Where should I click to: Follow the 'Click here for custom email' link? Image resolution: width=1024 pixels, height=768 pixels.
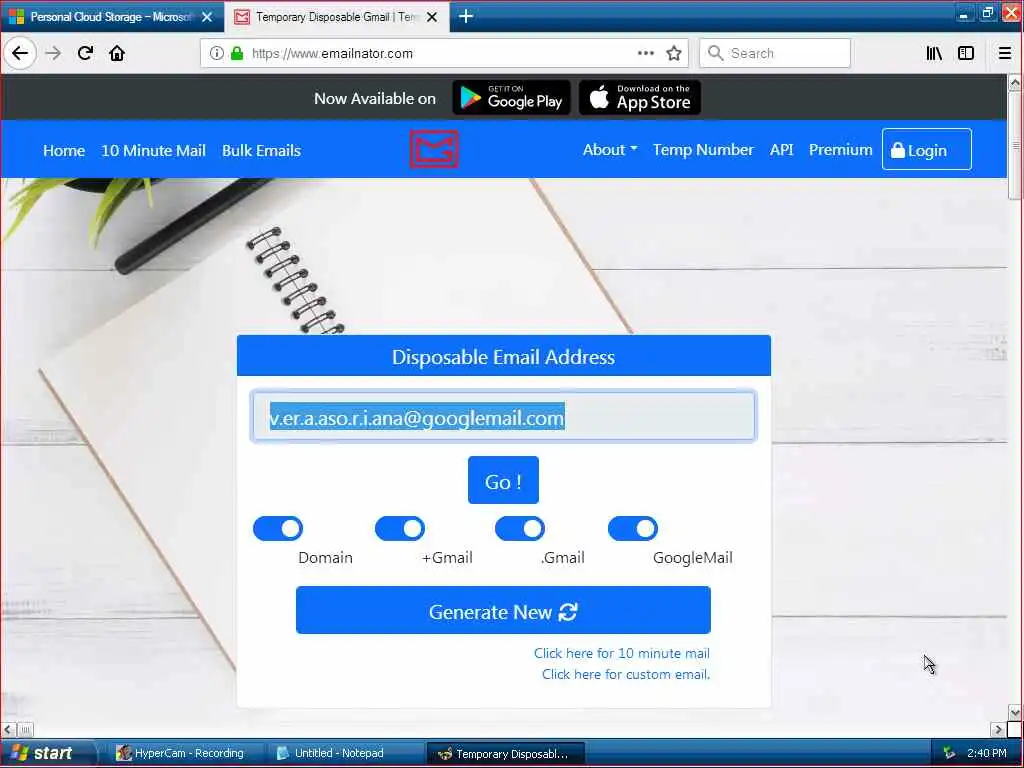[626, 675]
